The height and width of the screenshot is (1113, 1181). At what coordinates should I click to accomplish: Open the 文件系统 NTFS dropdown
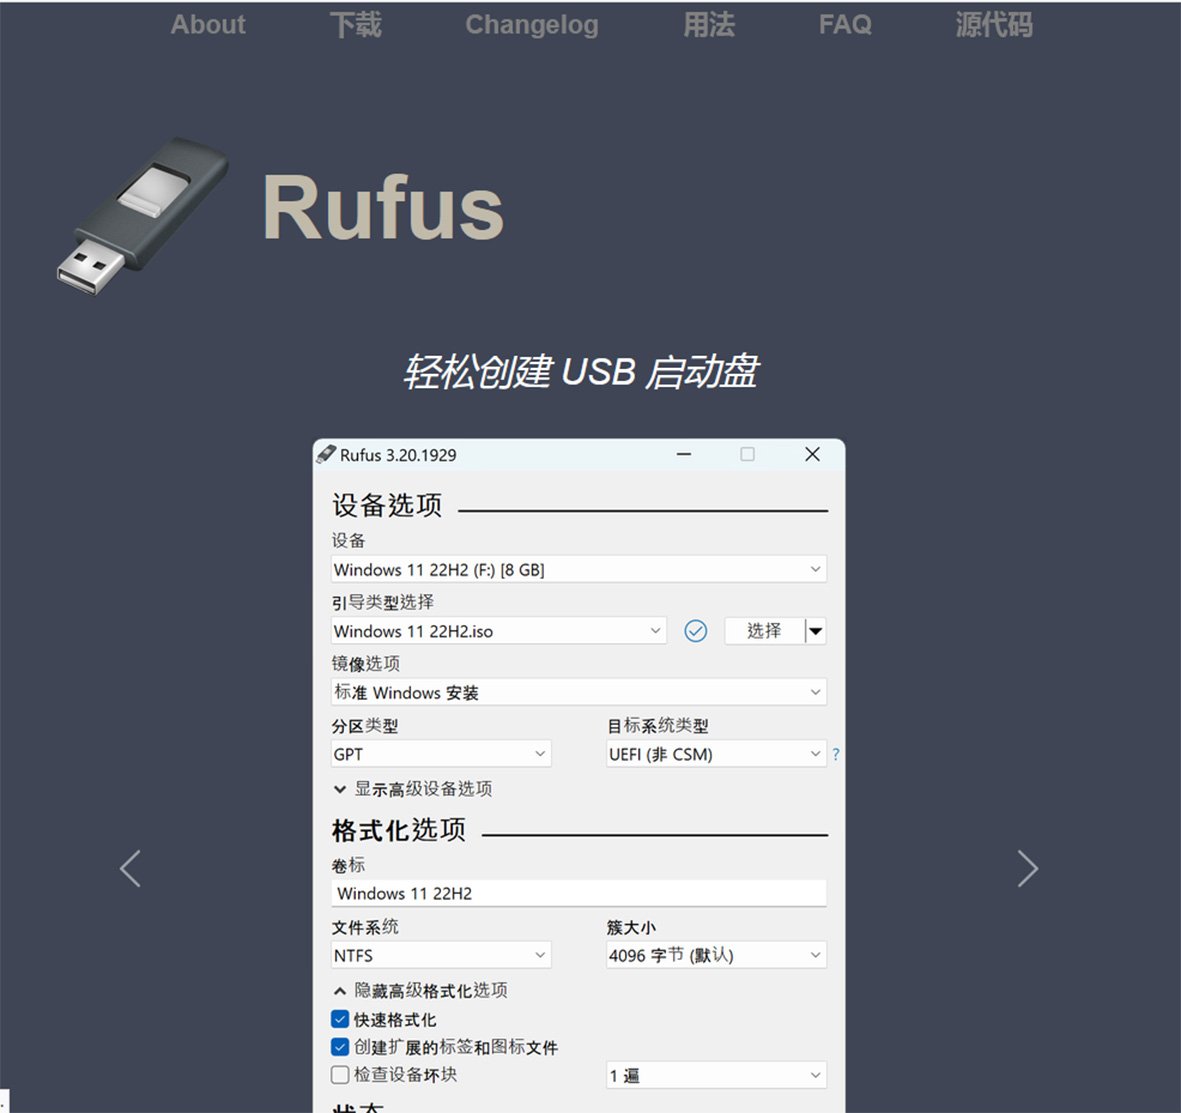pyautogui.click(x=441, y=955)
